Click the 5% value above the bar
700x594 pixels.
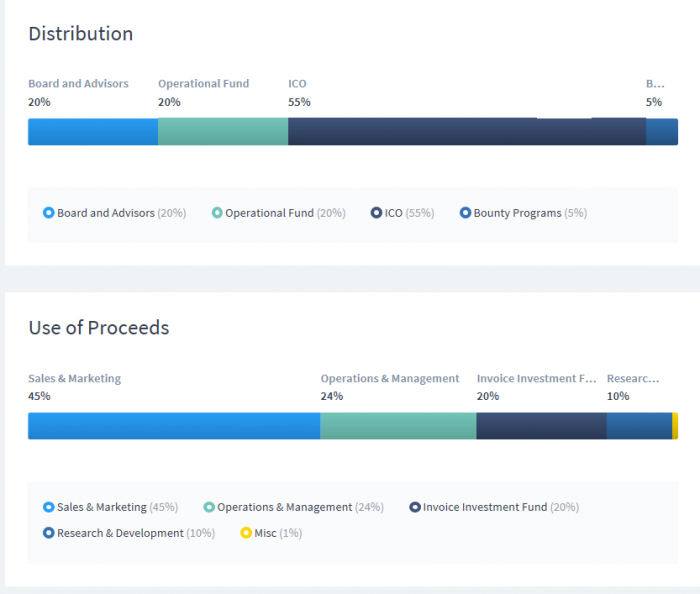[654, 102]
